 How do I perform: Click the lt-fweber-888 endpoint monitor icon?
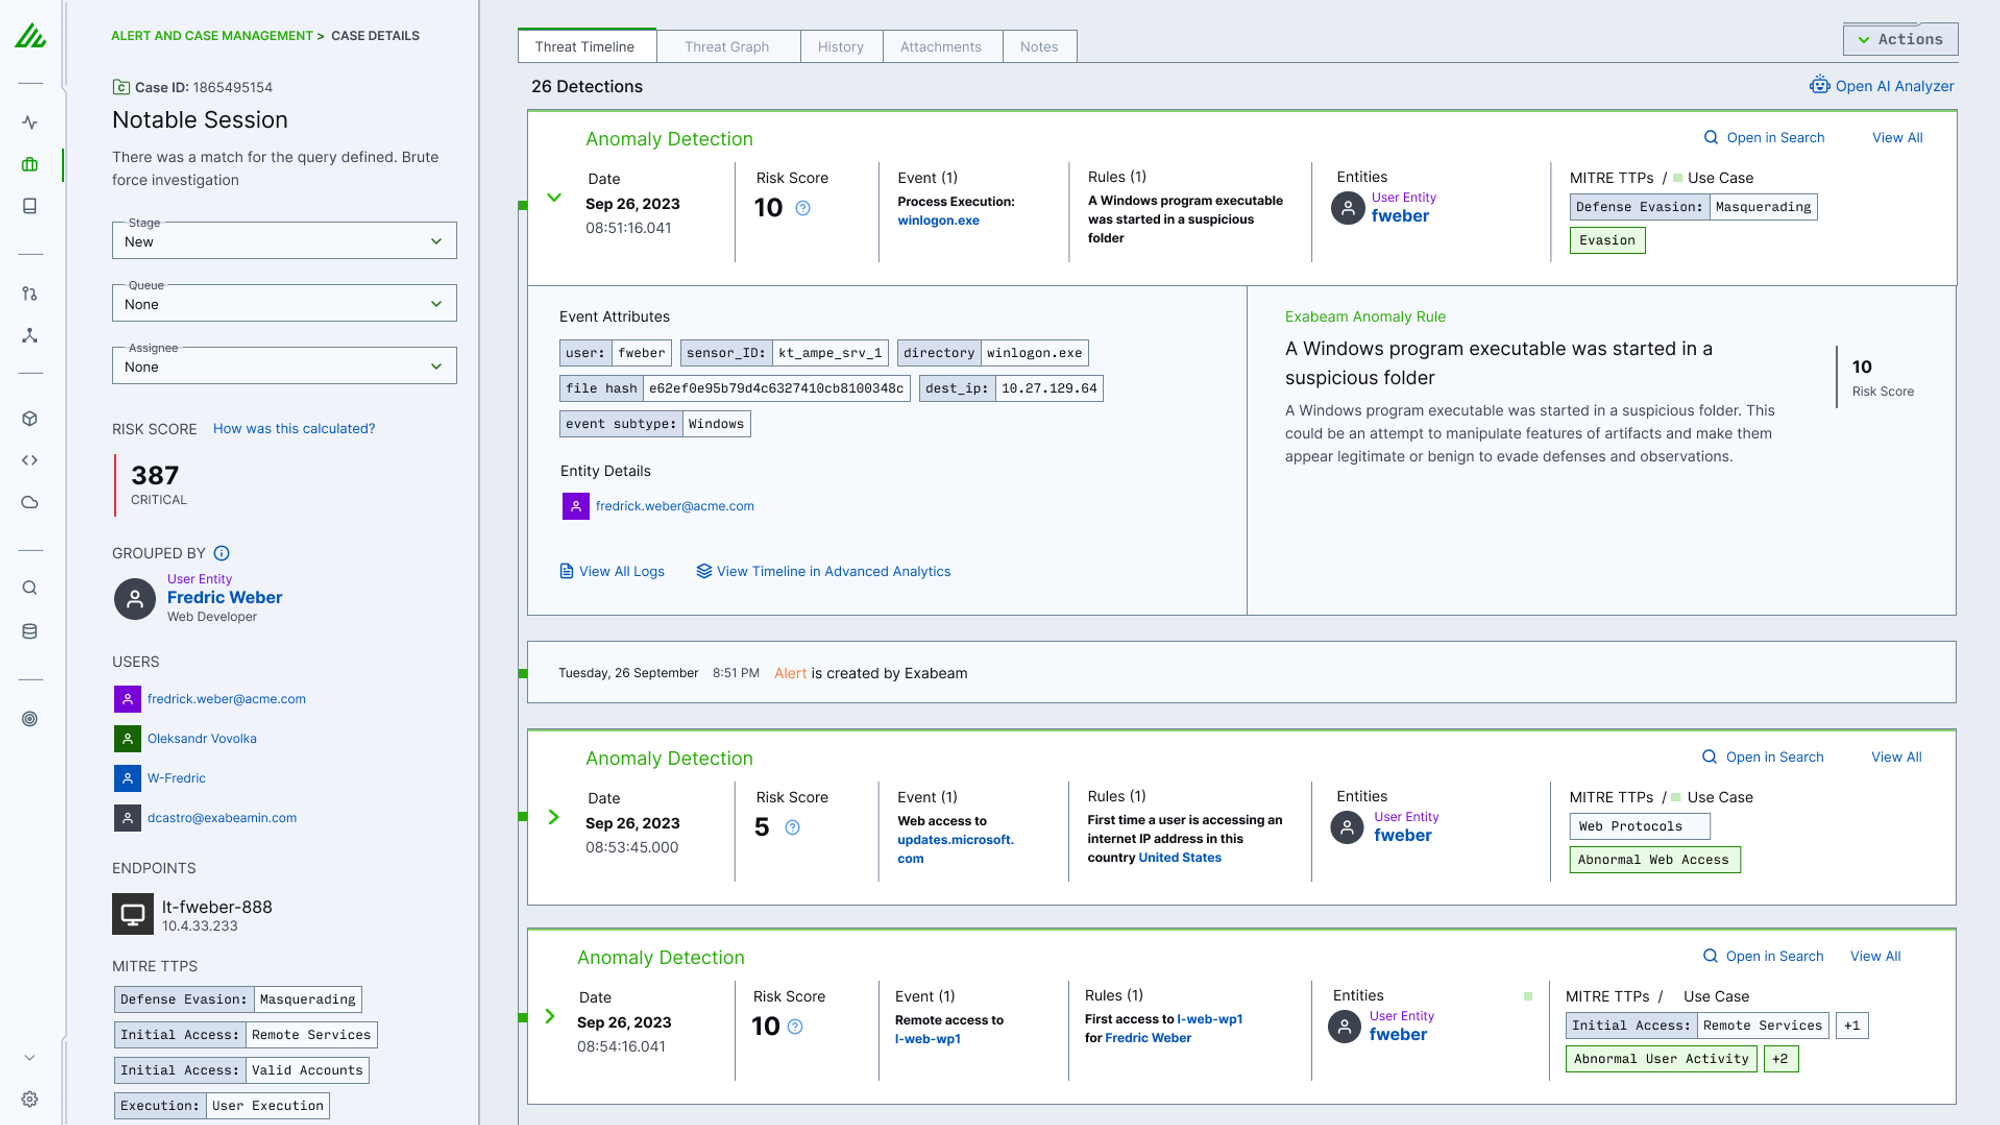click(132, 914)
